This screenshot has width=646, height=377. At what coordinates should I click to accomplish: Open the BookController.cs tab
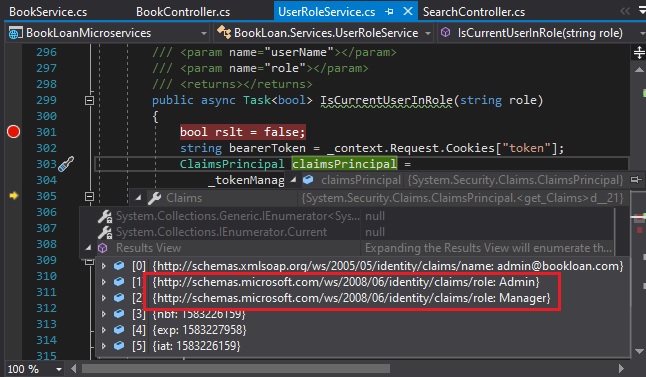tap(183, 12)
